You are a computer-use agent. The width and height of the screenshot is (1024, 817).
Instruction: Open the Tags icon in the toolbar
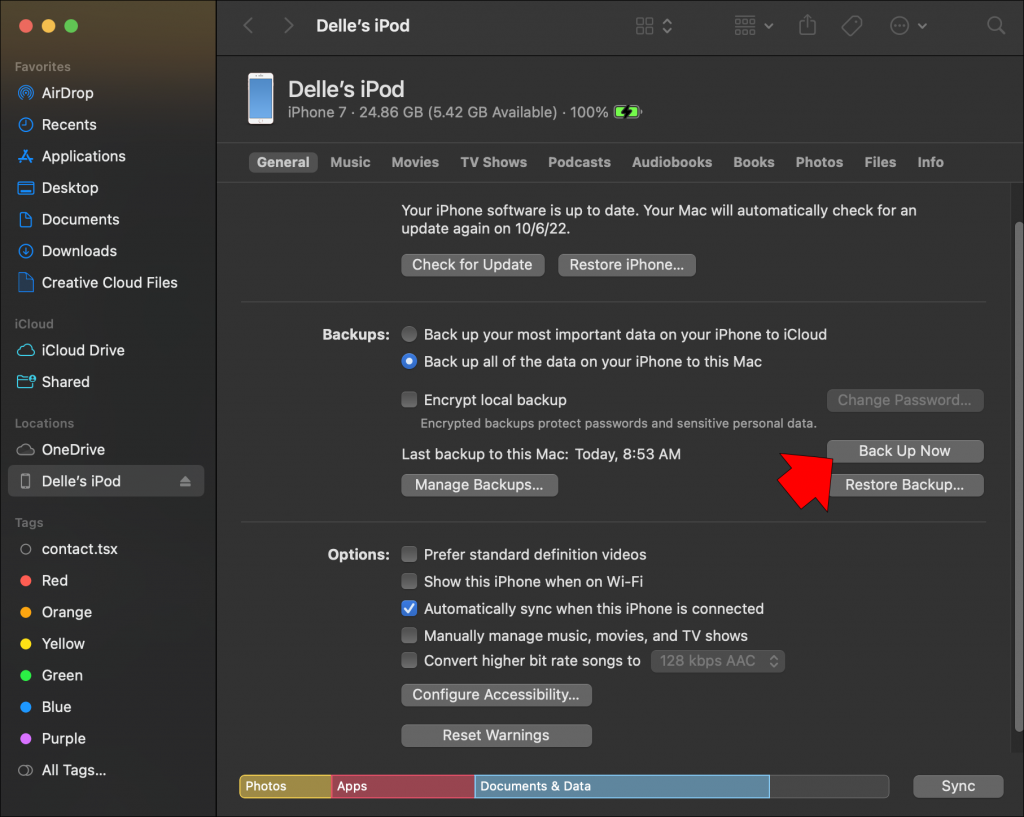tap(852, 25)
